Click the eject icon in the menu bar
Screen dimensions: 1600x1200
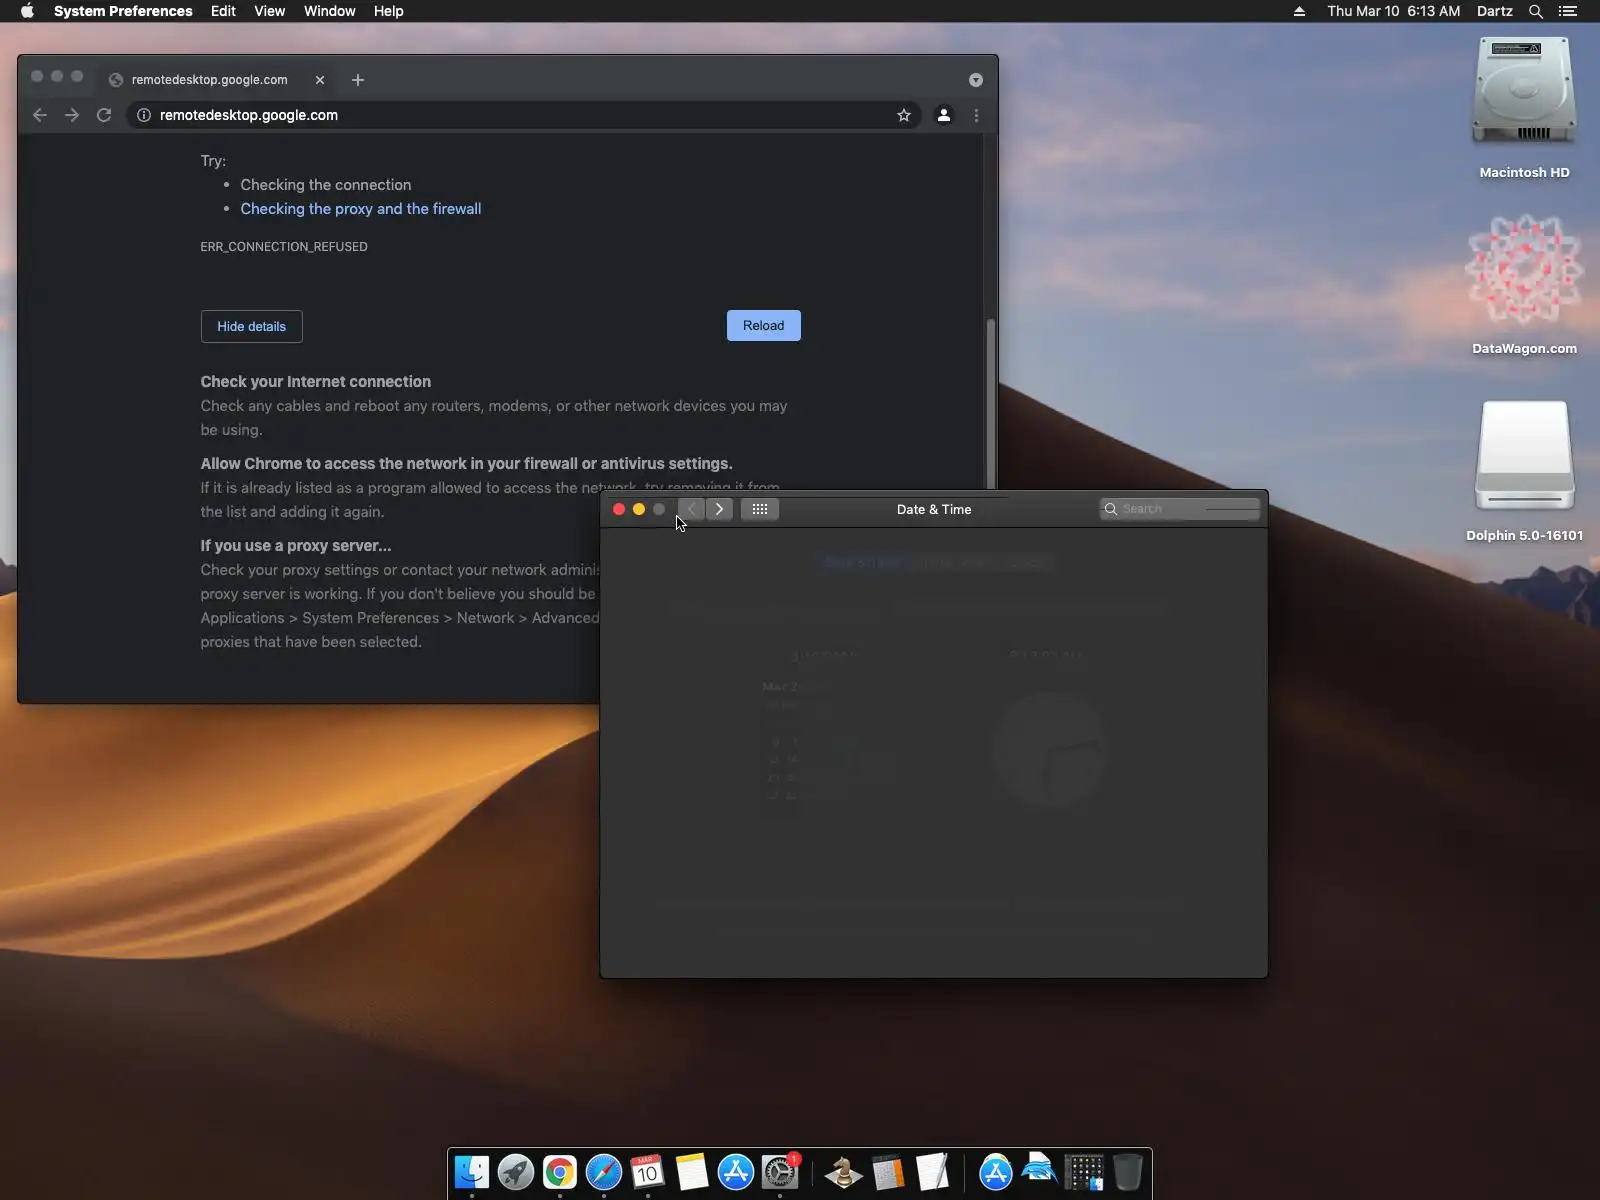click(x=1299, y=11)
